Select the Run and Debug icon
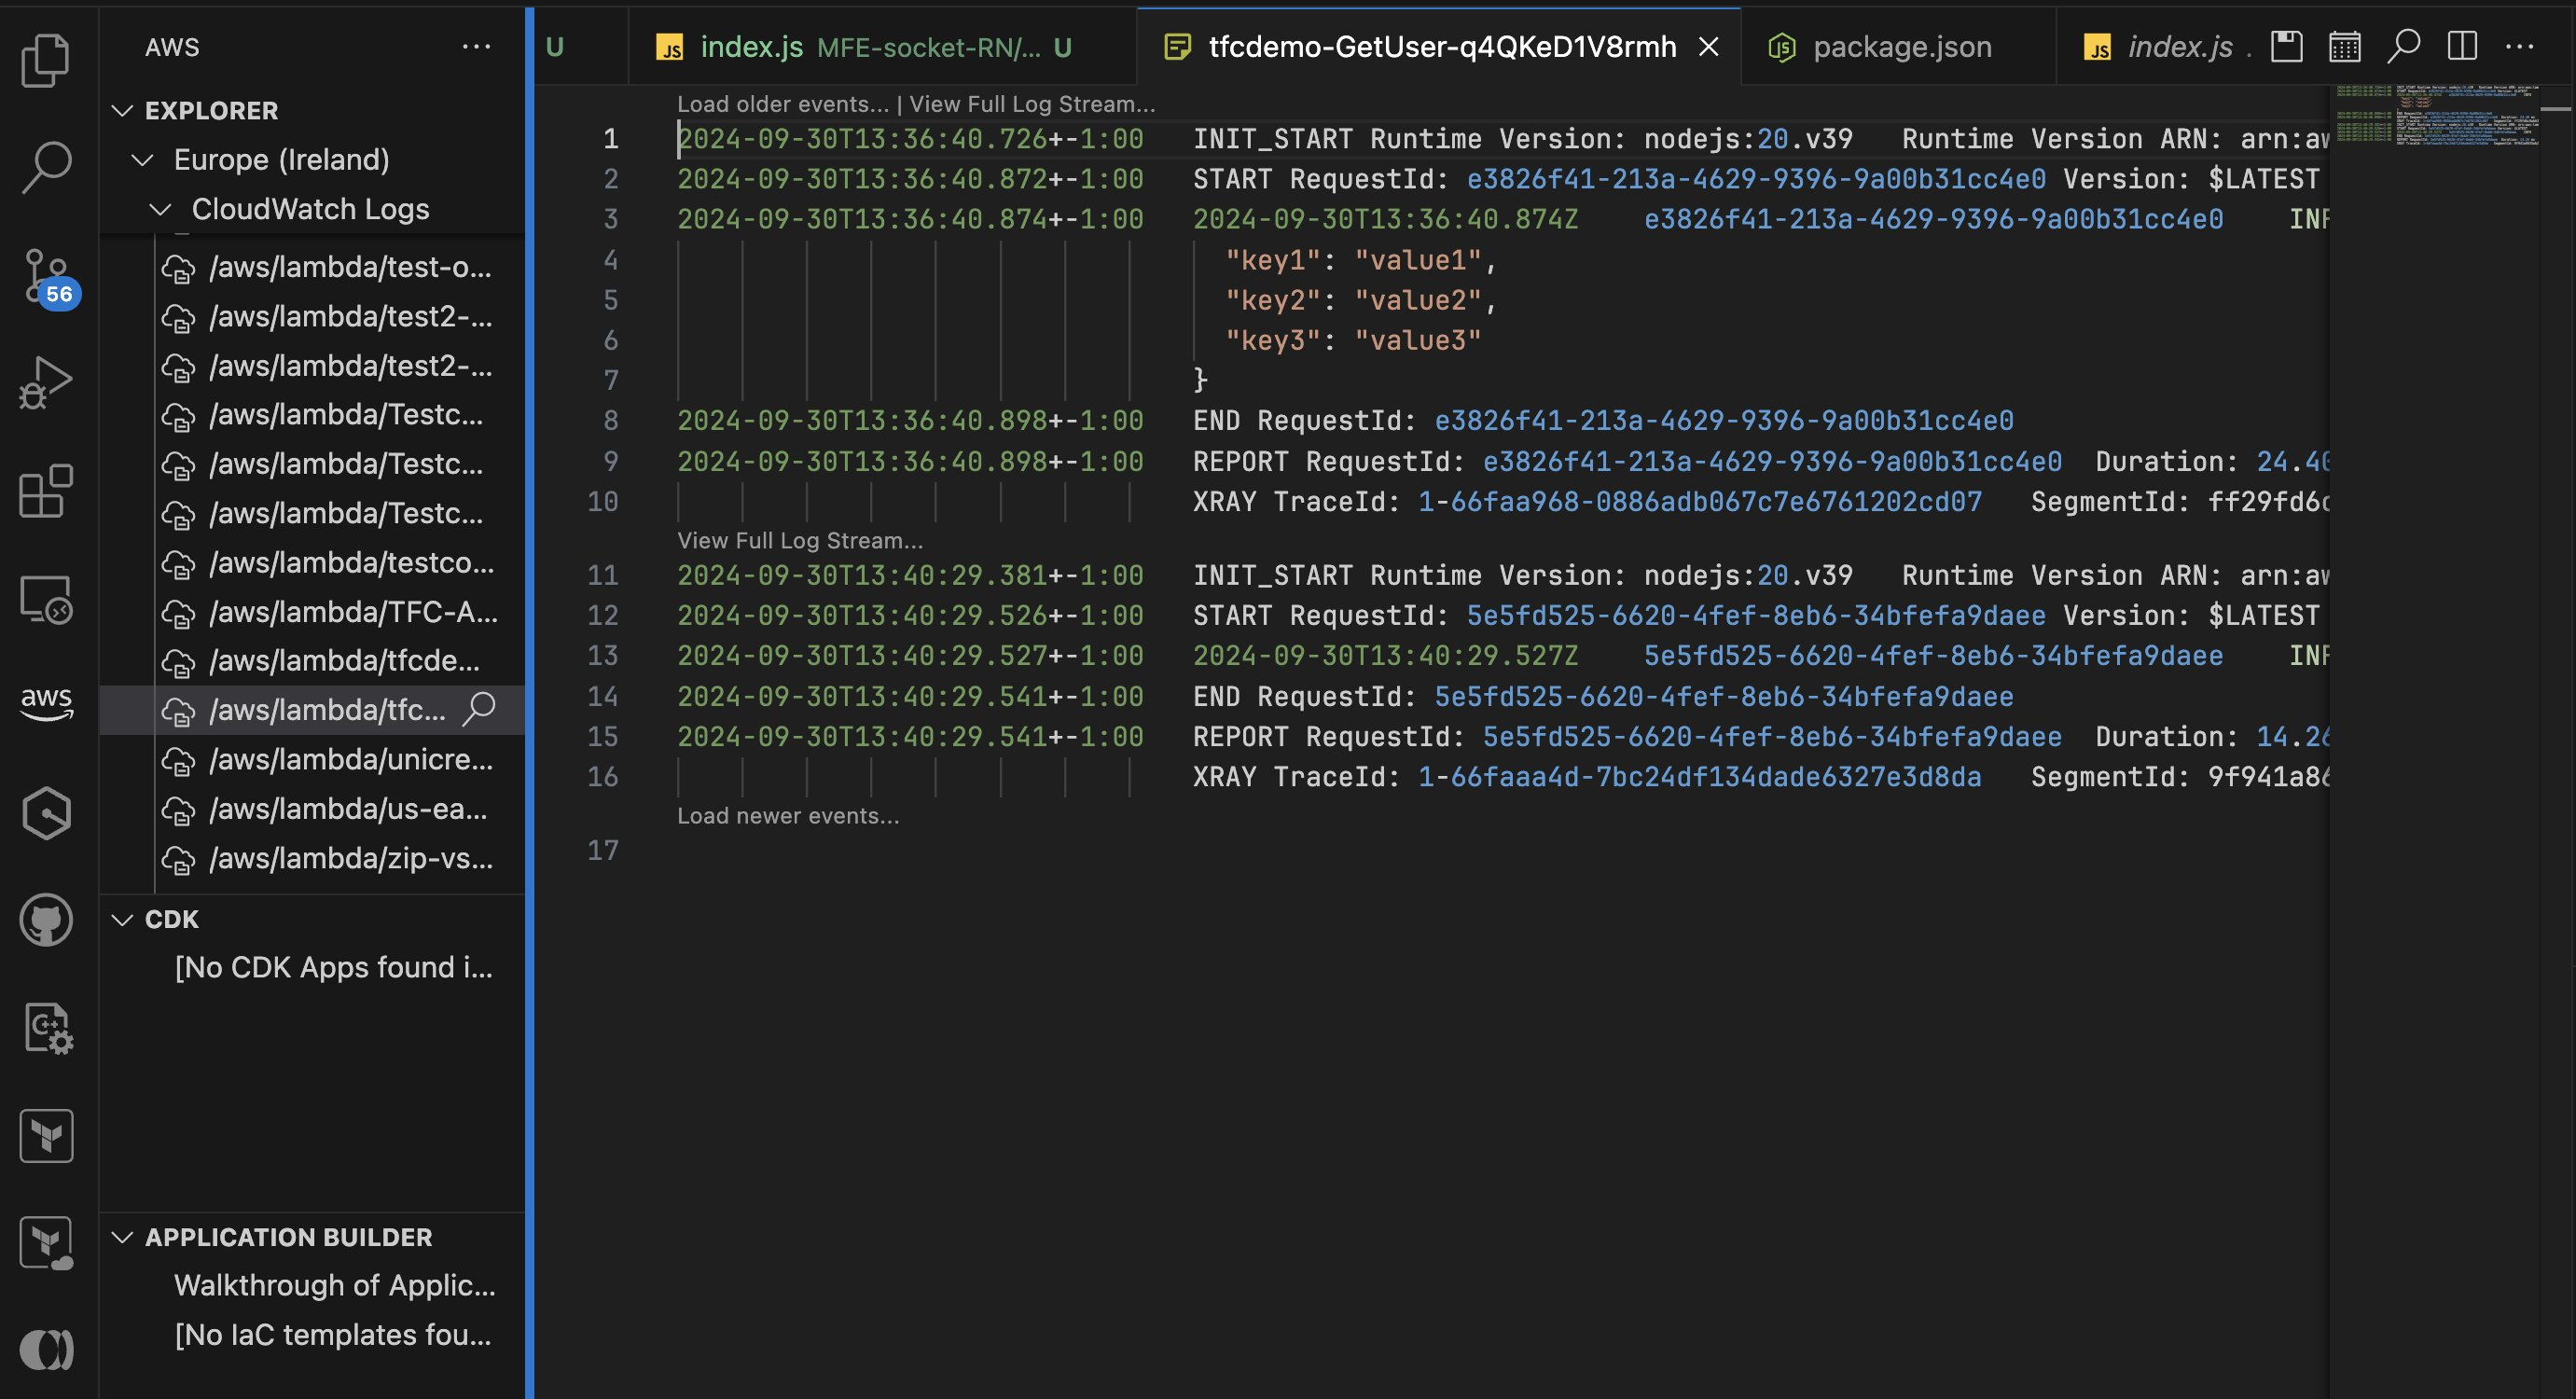The width and height of the screenshot is (2576, 1399). tap(46, 383)
